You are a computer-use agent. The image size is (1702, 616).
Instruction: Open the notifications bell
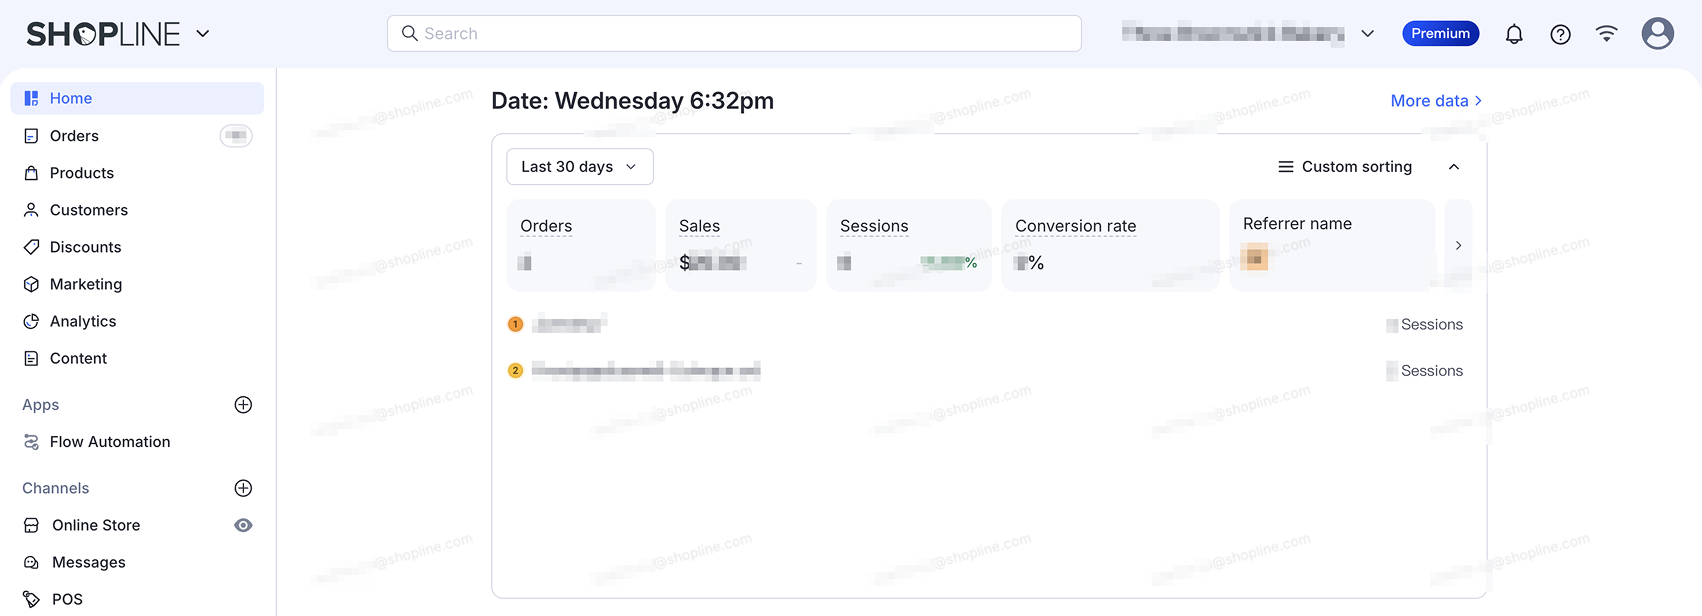pyautogui.click(x=1514, y=34)
